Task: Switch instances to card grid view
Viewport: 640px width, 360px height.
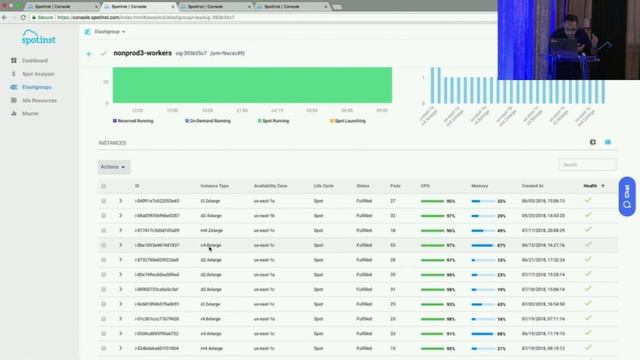Action: tap(593, 142)
